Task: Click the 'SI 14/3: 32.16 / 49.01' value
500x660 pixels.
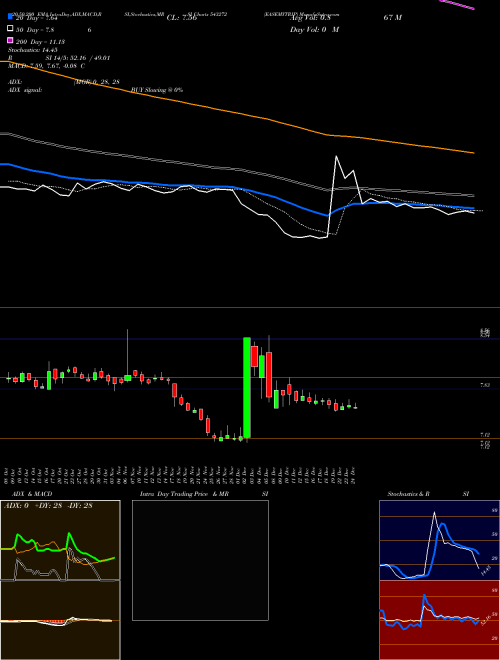Action: 78,58
